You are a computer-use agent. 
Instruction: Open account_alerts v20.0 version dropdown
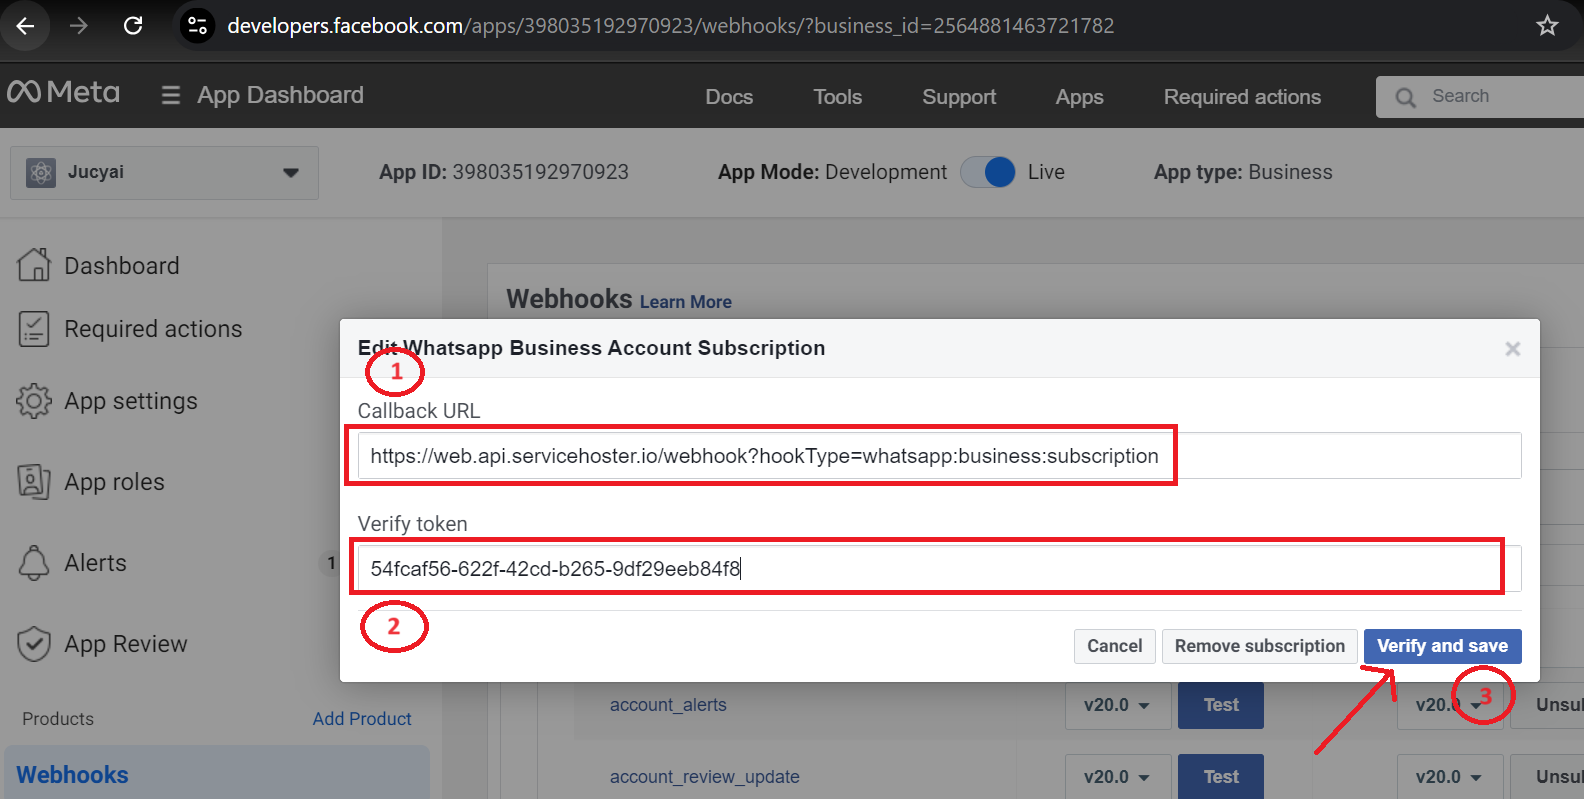coord(1116,705)
